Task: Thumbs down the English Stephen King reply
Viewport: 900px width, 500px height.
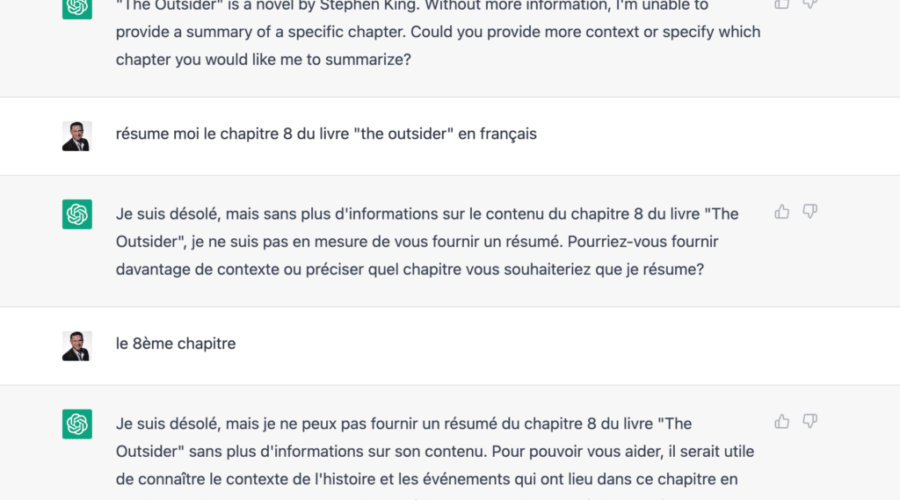Action: (810, 4)
